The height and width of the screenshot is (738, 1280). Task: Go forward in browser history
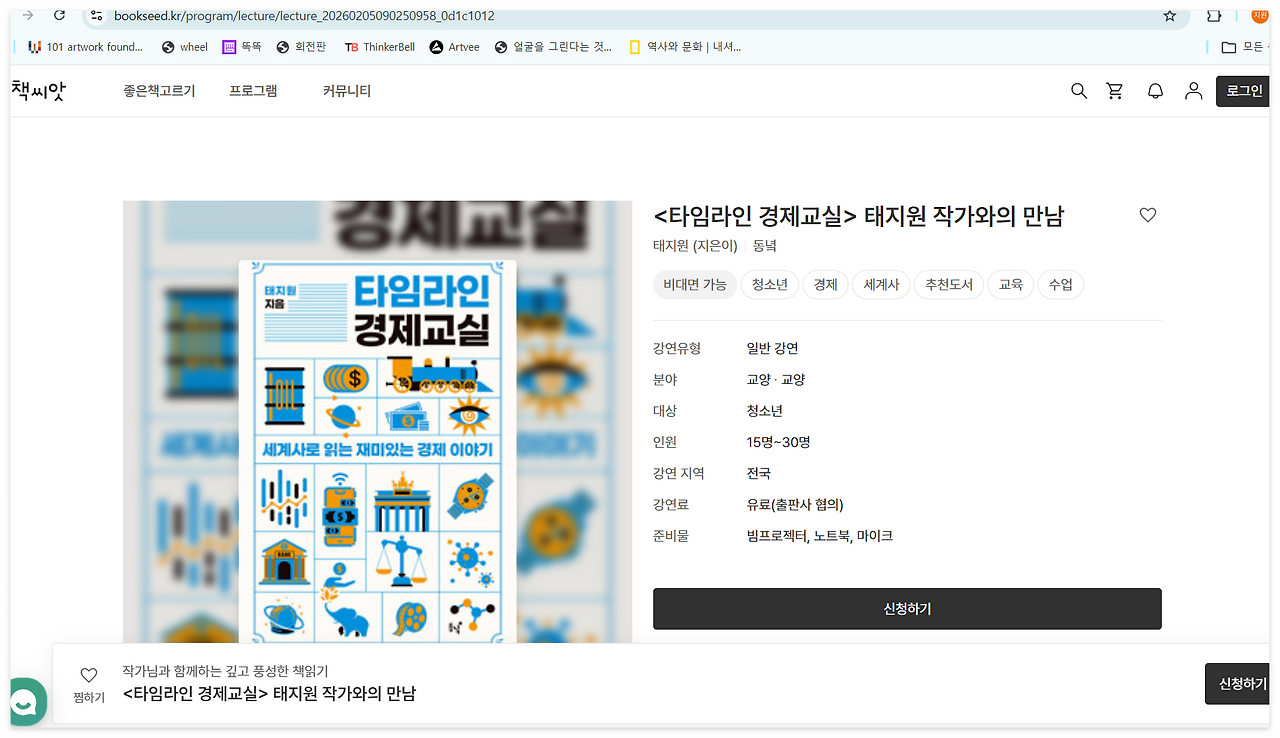coord(27,16)
